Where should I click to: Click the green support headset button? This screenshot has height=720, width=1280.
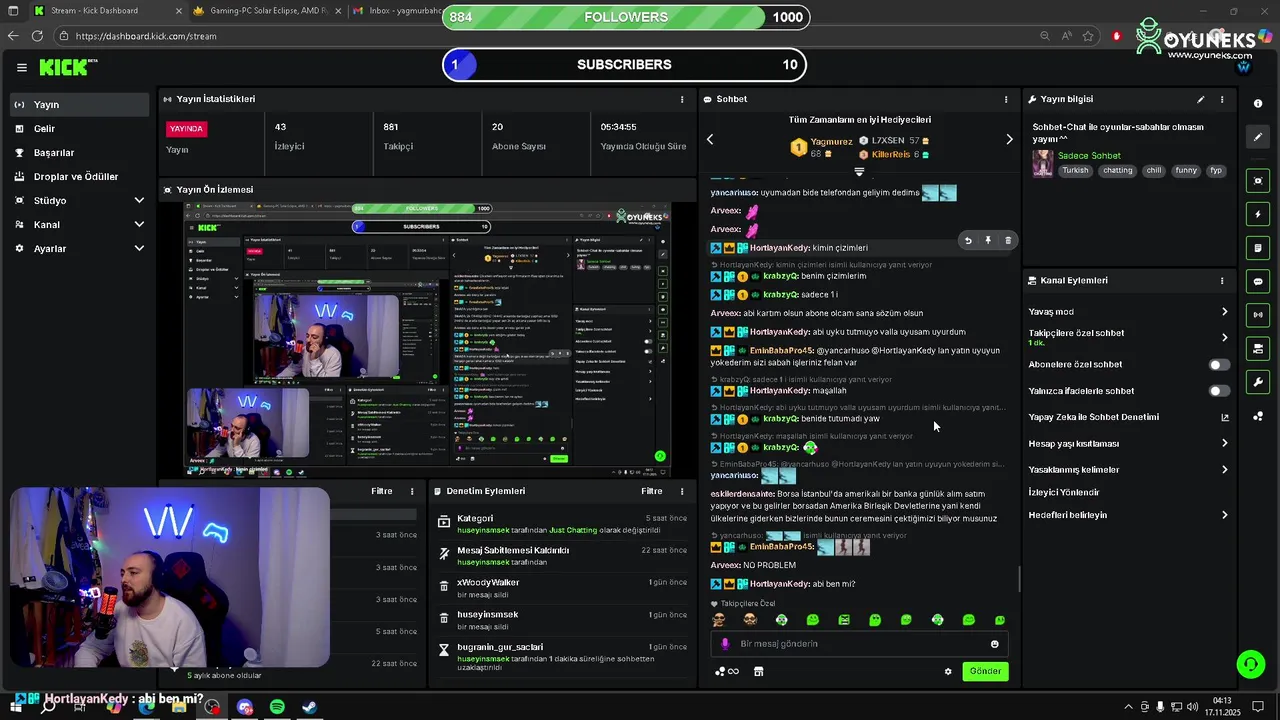[x=1250, y=664]
